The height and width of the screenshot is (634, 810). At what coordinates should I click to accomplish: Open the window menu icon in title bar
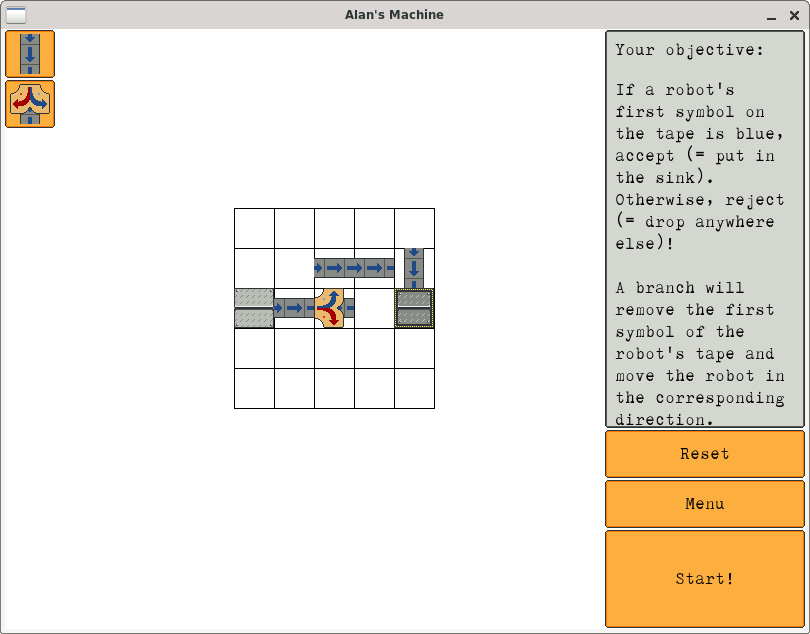(x=15, y=15)
